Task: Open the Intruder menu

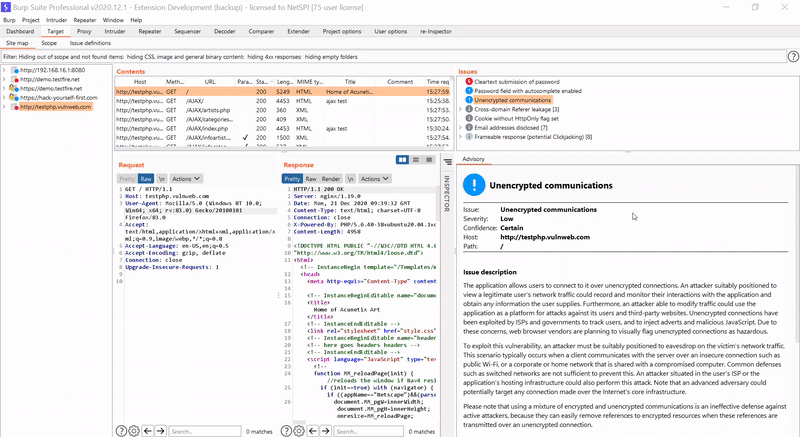Action: point(57,20)
